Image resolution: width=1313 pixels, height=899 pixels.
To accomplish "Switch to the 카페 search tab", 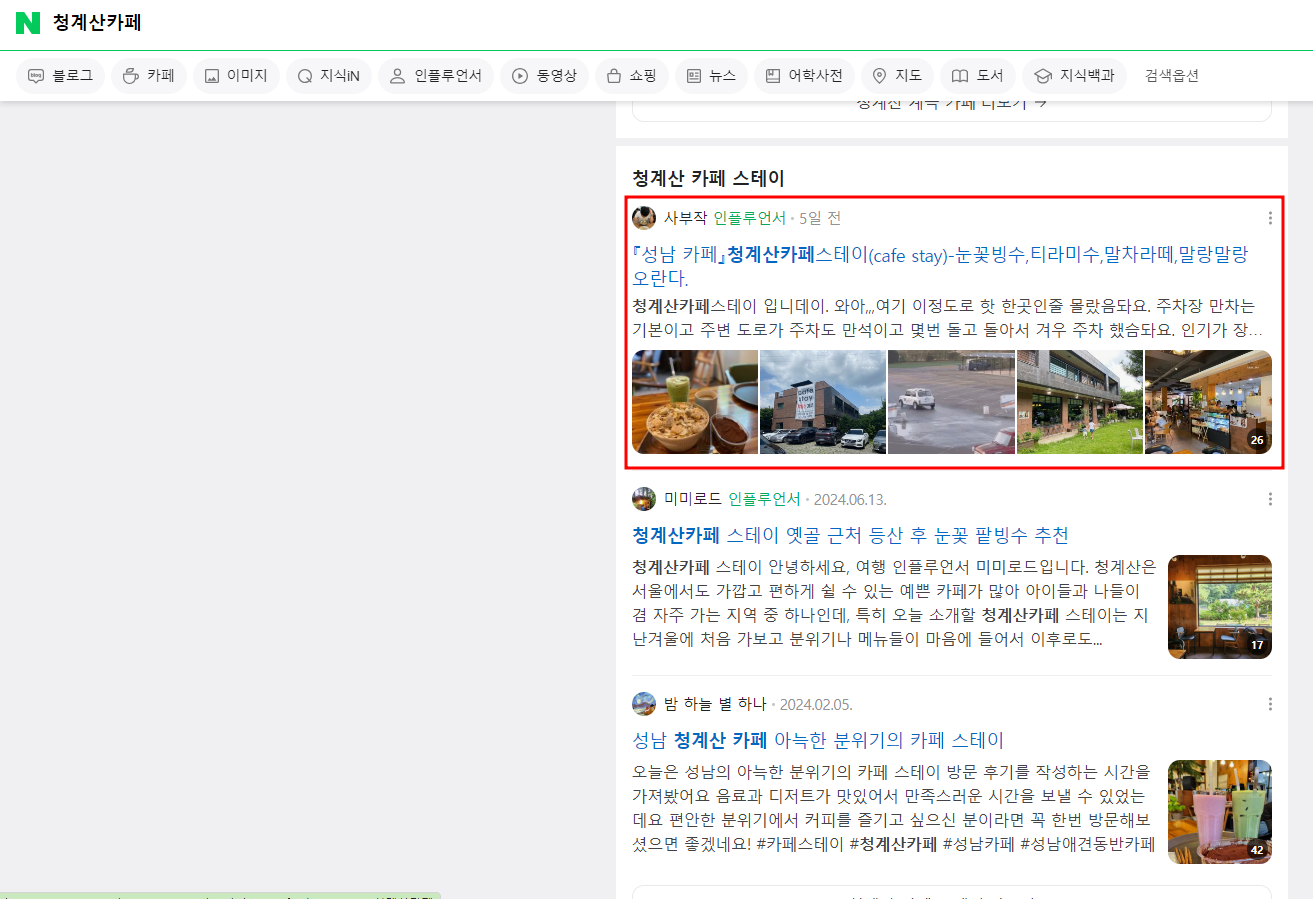I will (x=149, y=76).
